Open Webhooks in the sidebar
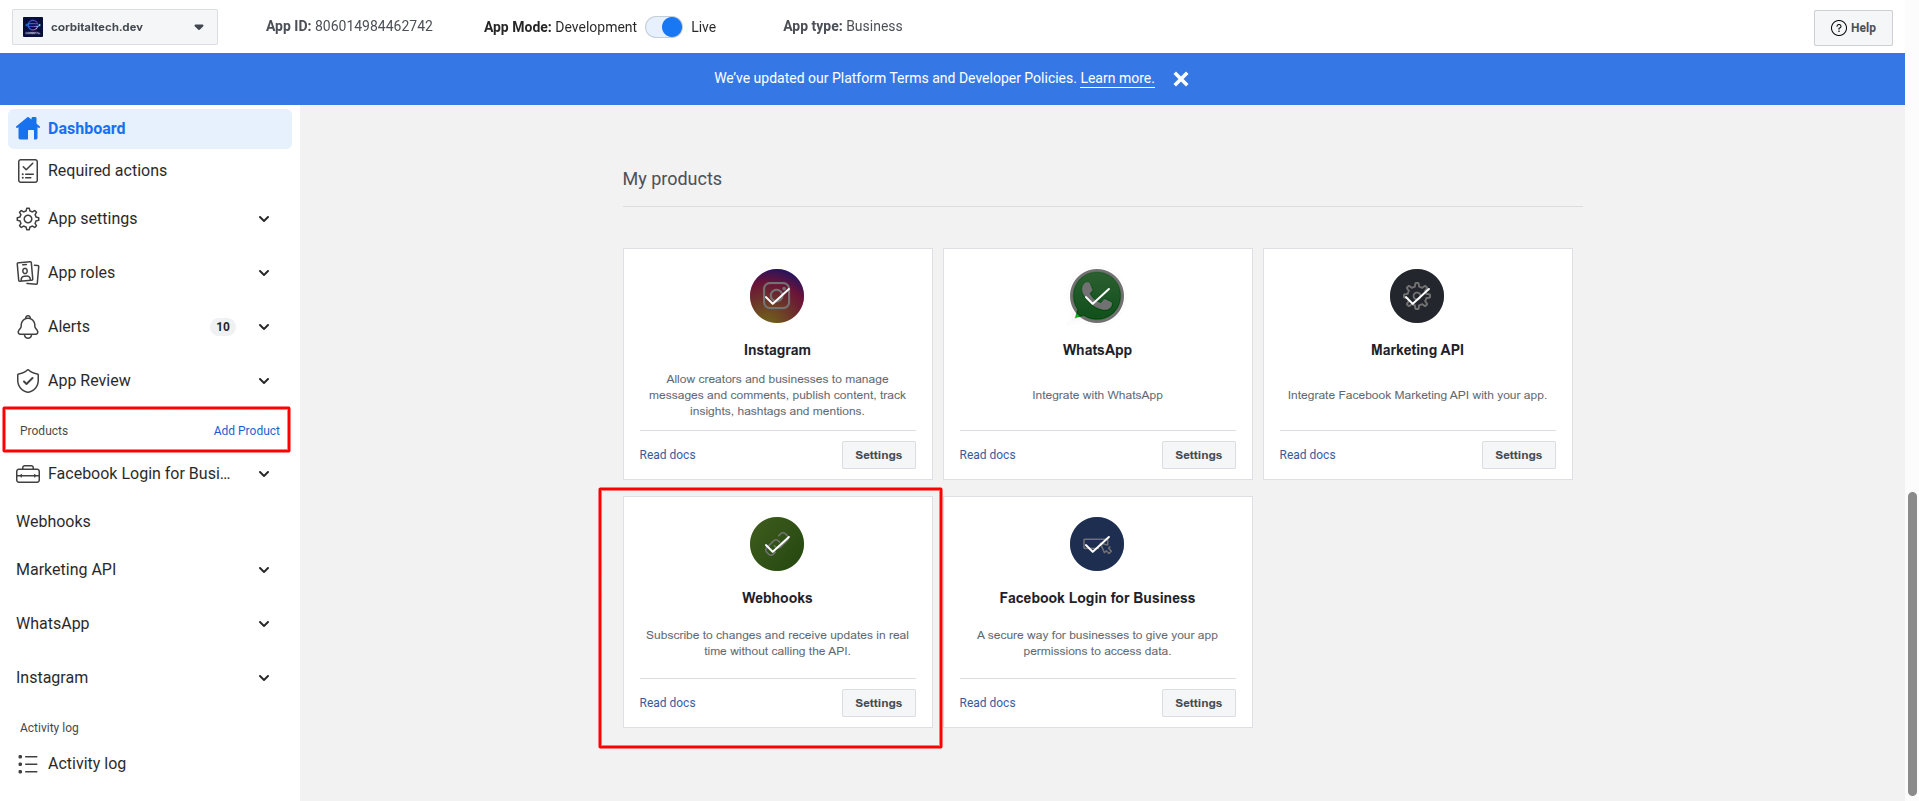The image size is (1919, 801). [53, 522]
